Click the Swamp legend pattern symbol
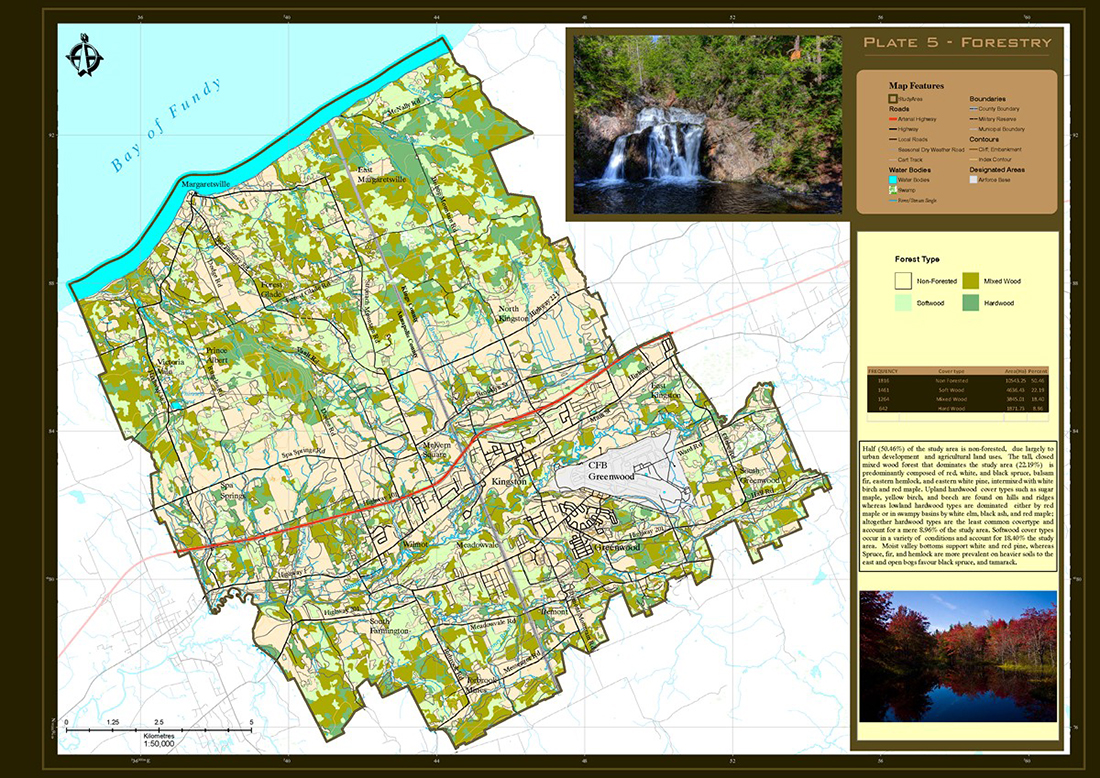 (893, 190)
